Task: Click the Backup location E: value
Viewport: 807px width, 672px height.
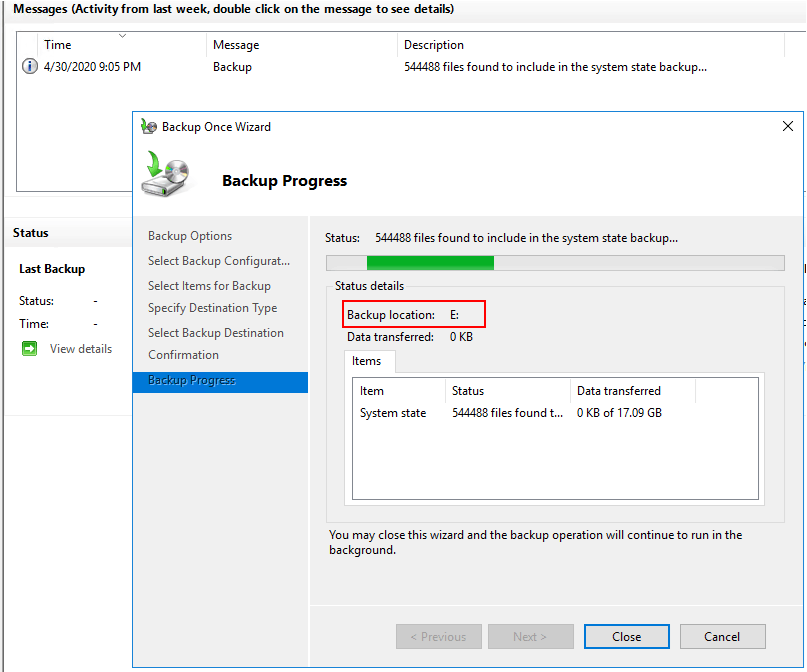Action: pos(454,315)
